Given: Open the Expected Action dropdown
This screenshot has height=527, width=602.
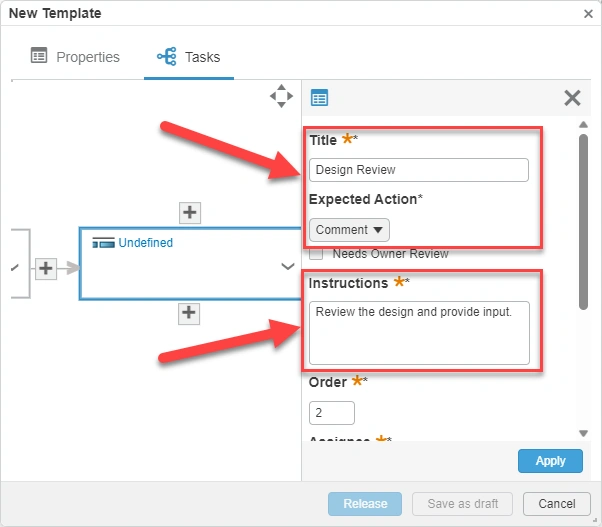Looking at the screenshot, I should pos(349,230).
